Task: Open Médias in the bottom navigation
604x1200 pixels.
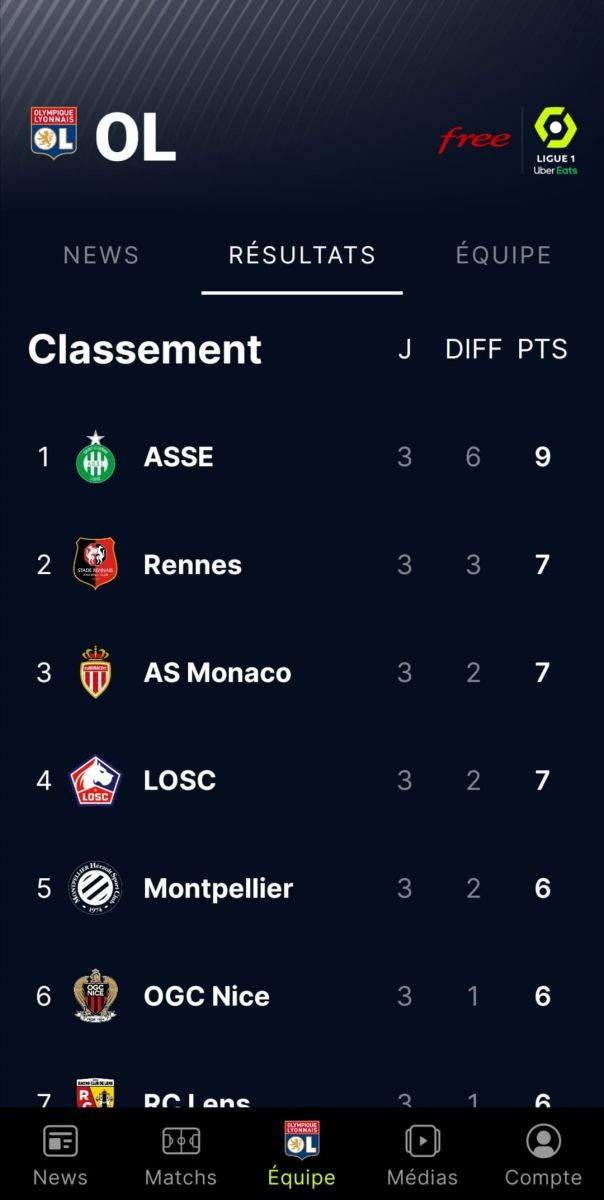Action: click(422, 1155)
